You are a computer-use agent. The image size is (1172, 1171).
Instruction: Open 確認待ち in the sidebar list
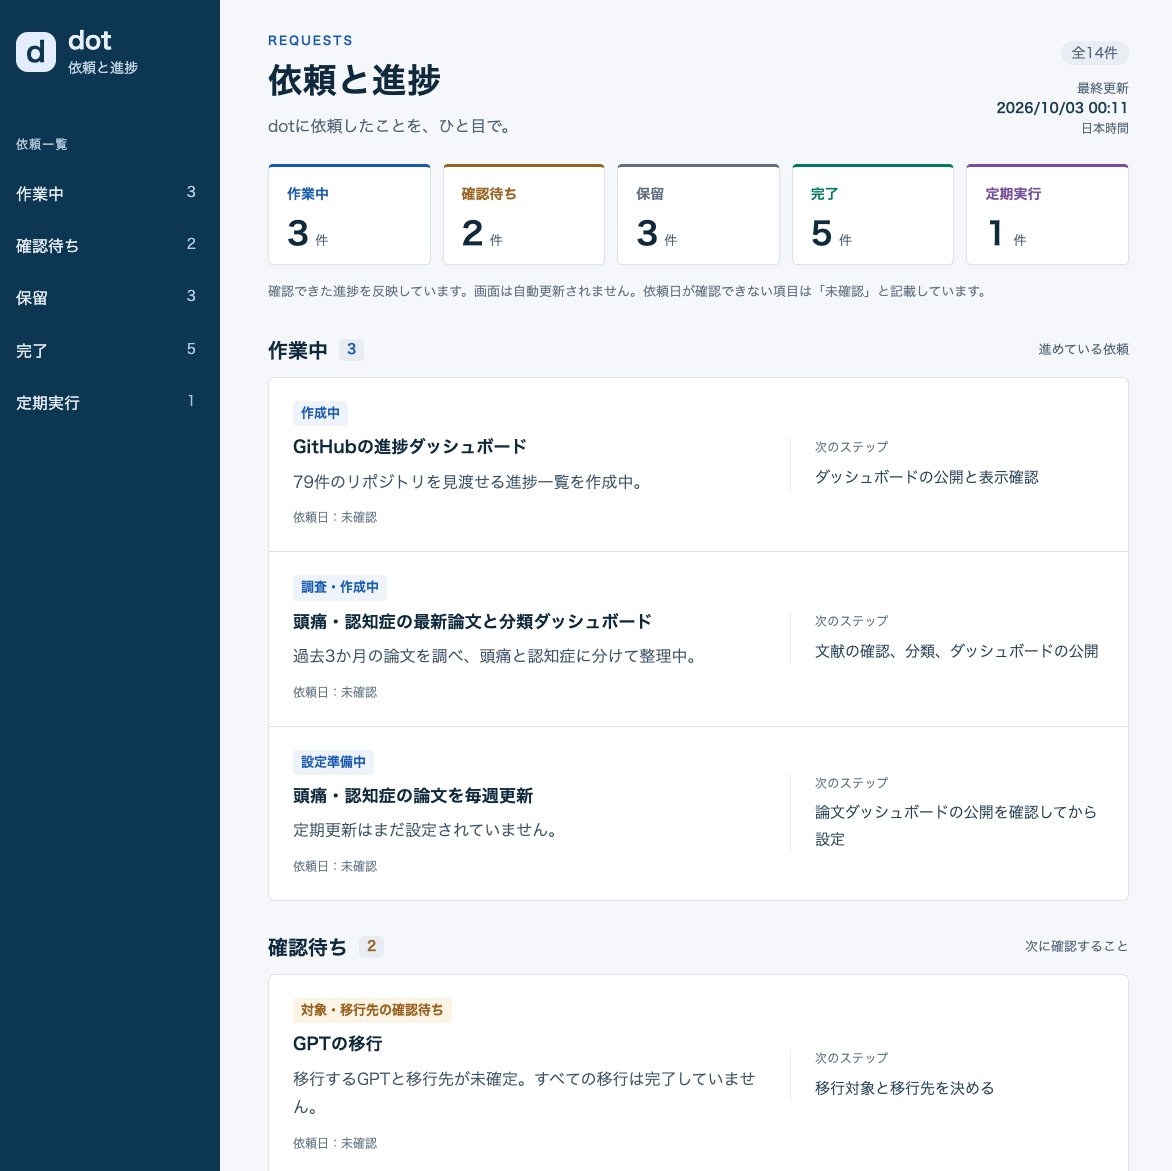[105, 245]
